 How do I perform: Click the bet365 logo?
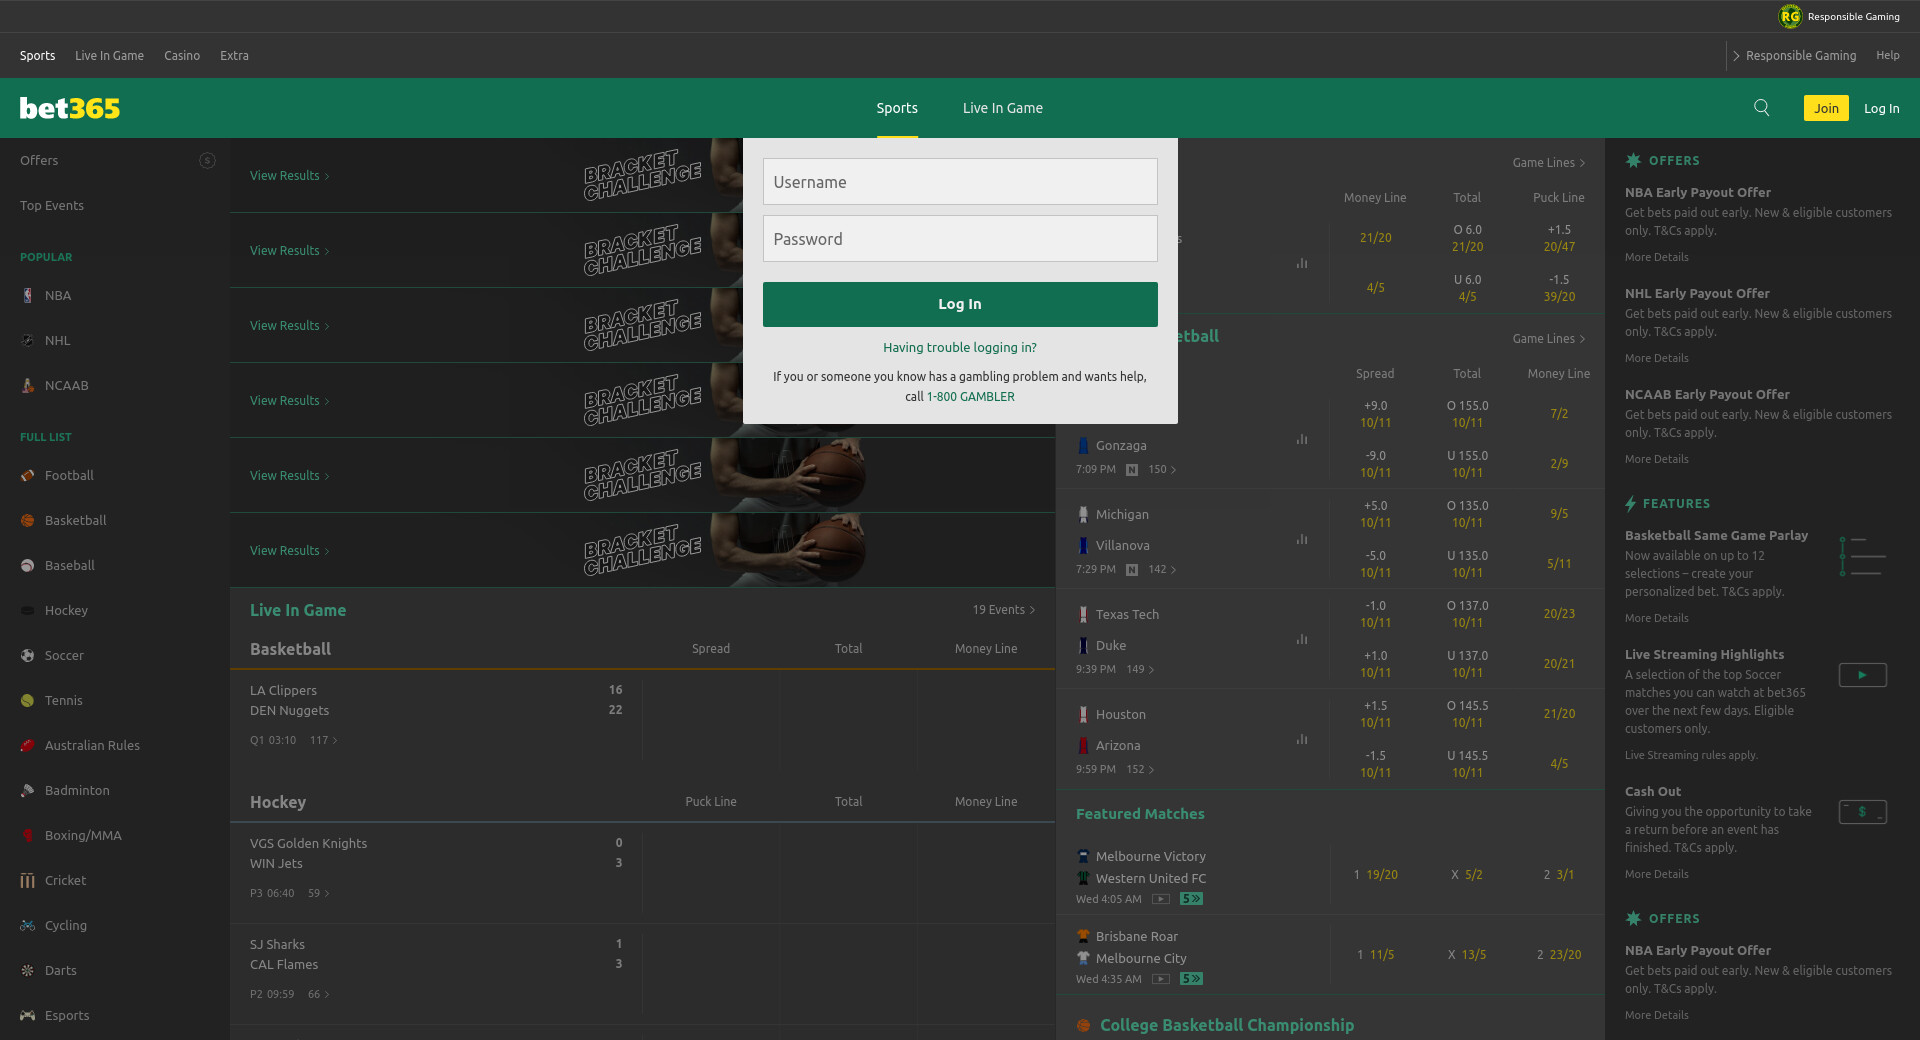(x=70, y=108)
